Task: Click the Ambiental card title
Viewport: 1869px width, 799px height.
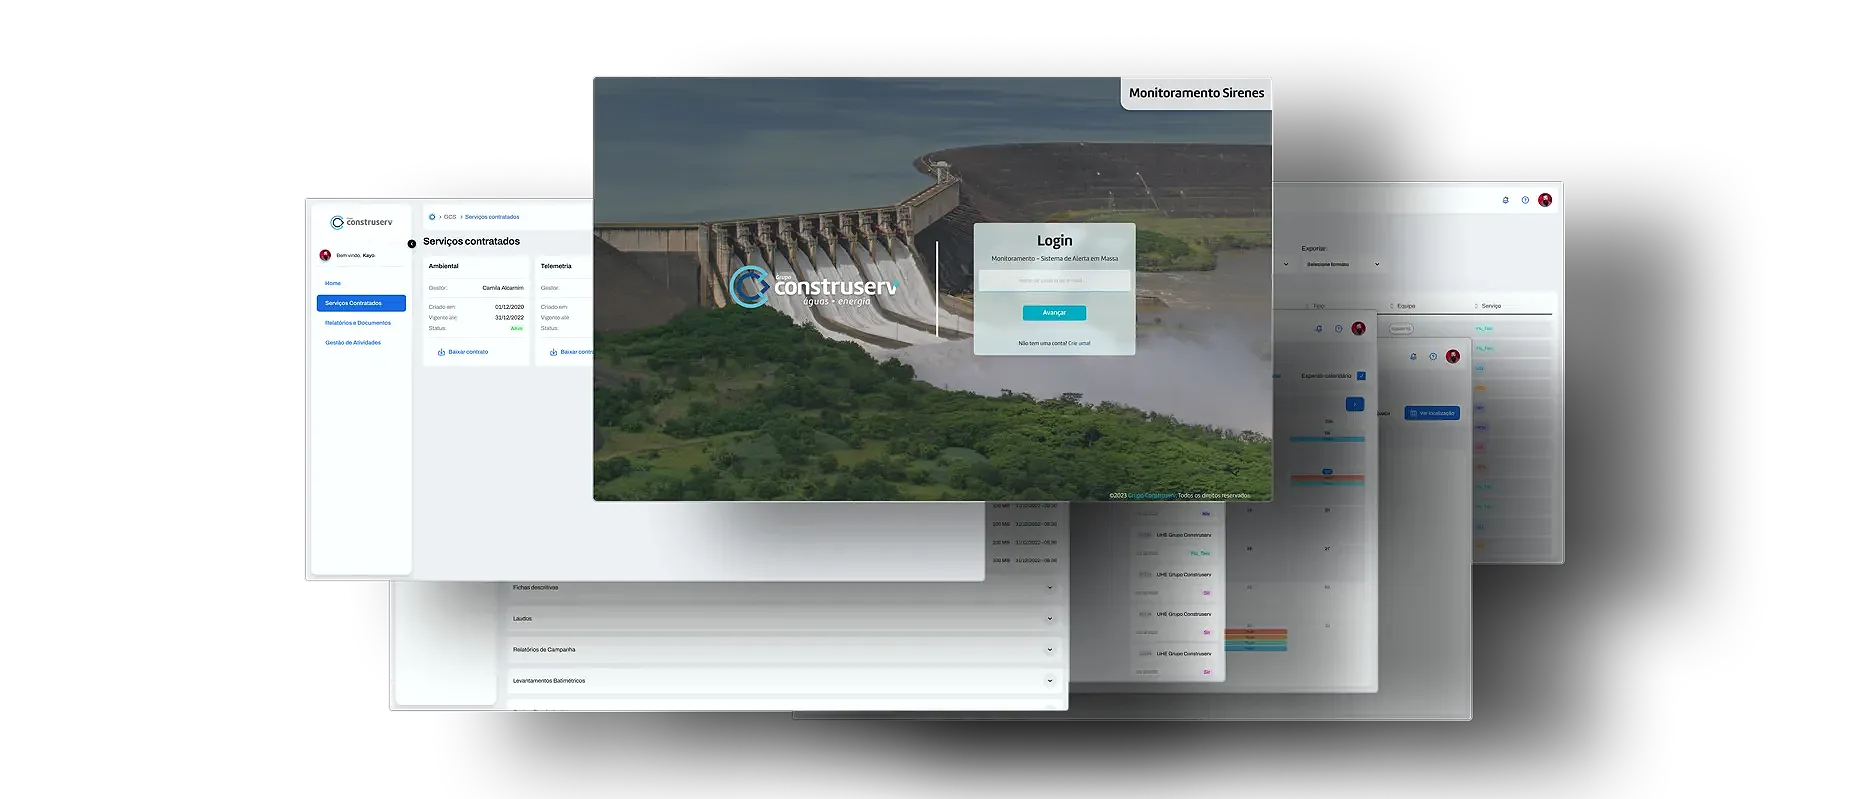Action: [x=444, y=266]
